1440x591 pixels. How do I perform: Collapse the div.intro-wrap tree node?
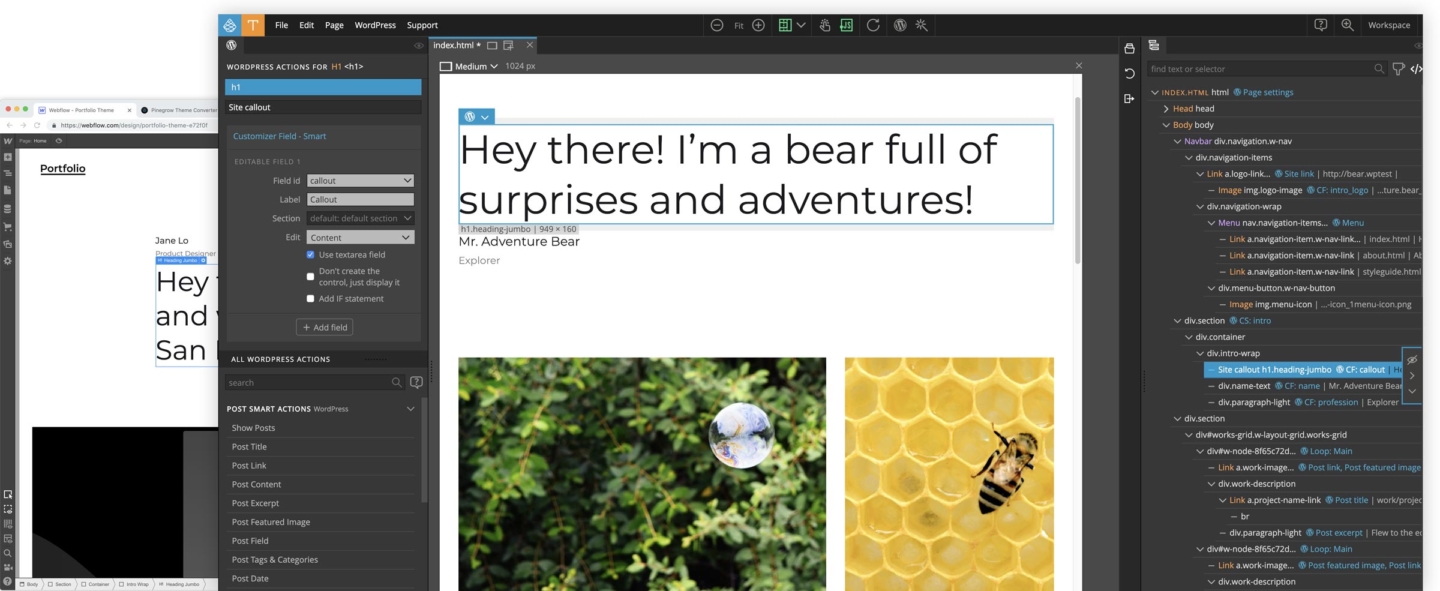(x=1200, y=353)
